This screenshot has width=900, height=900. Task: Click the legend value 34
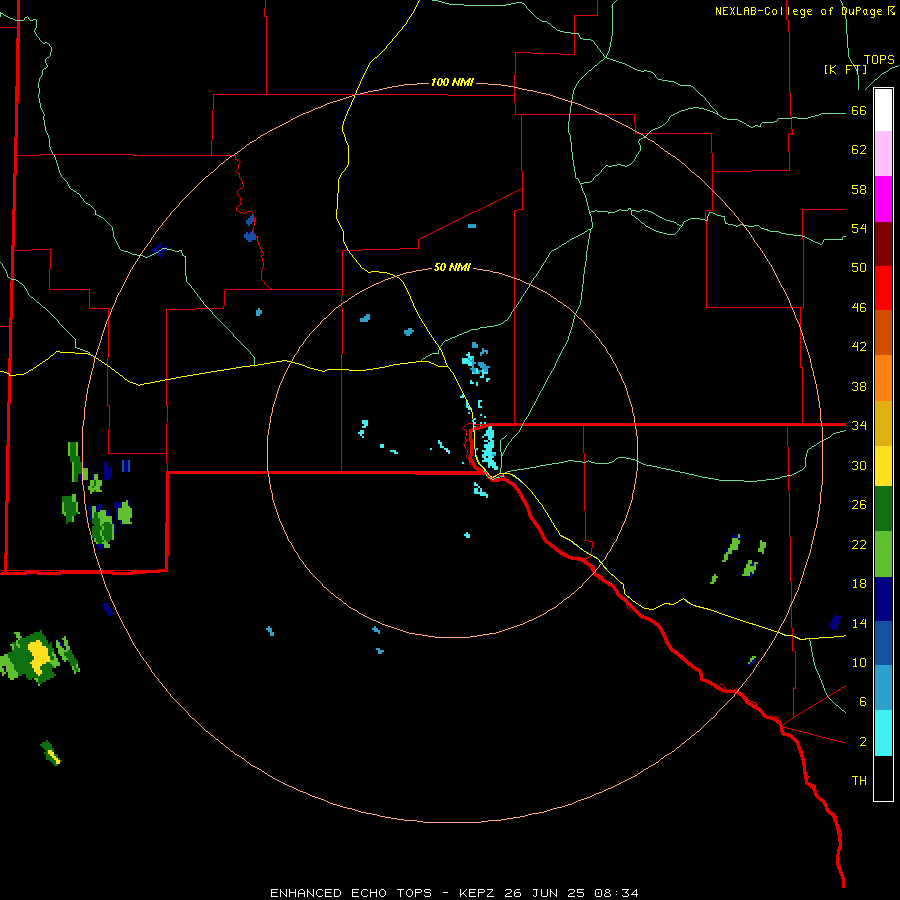click(x=859, y=426)
